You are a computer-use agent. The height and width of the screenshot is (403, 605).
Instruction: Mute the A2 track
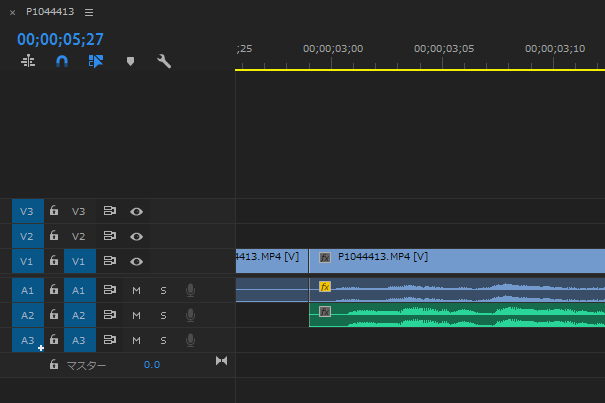136,315
